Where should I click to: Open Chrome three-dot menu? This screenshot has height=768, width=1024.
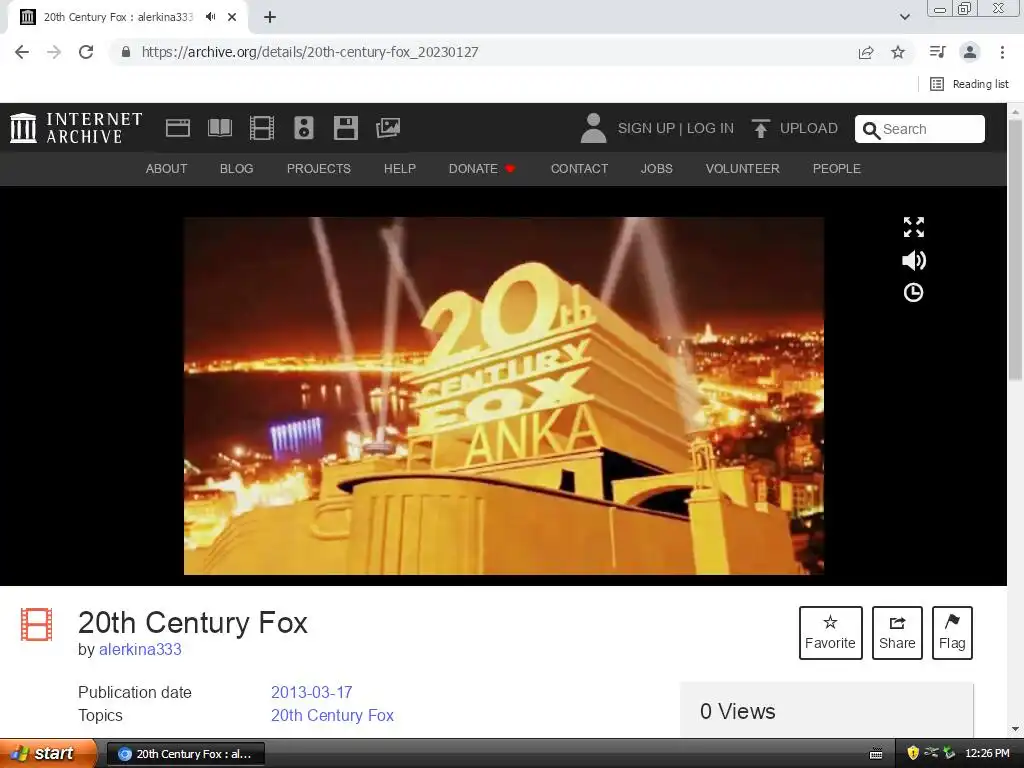(1002, 52)
